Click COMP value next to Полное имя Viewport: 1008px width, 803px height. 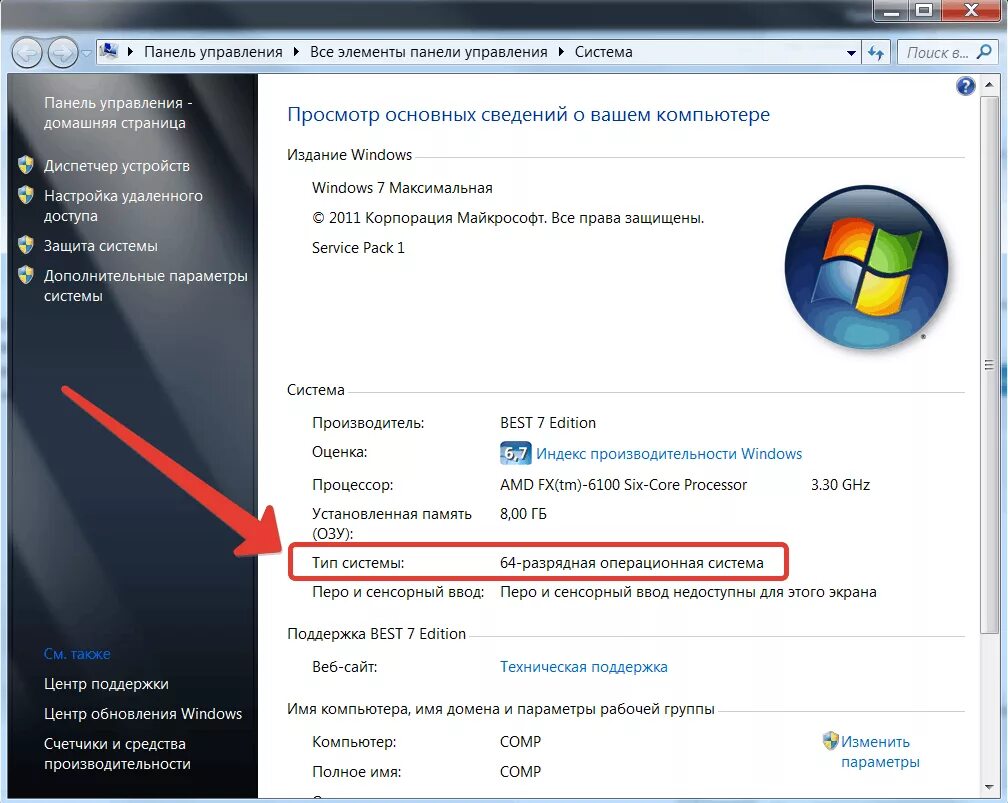pos(521,771)
